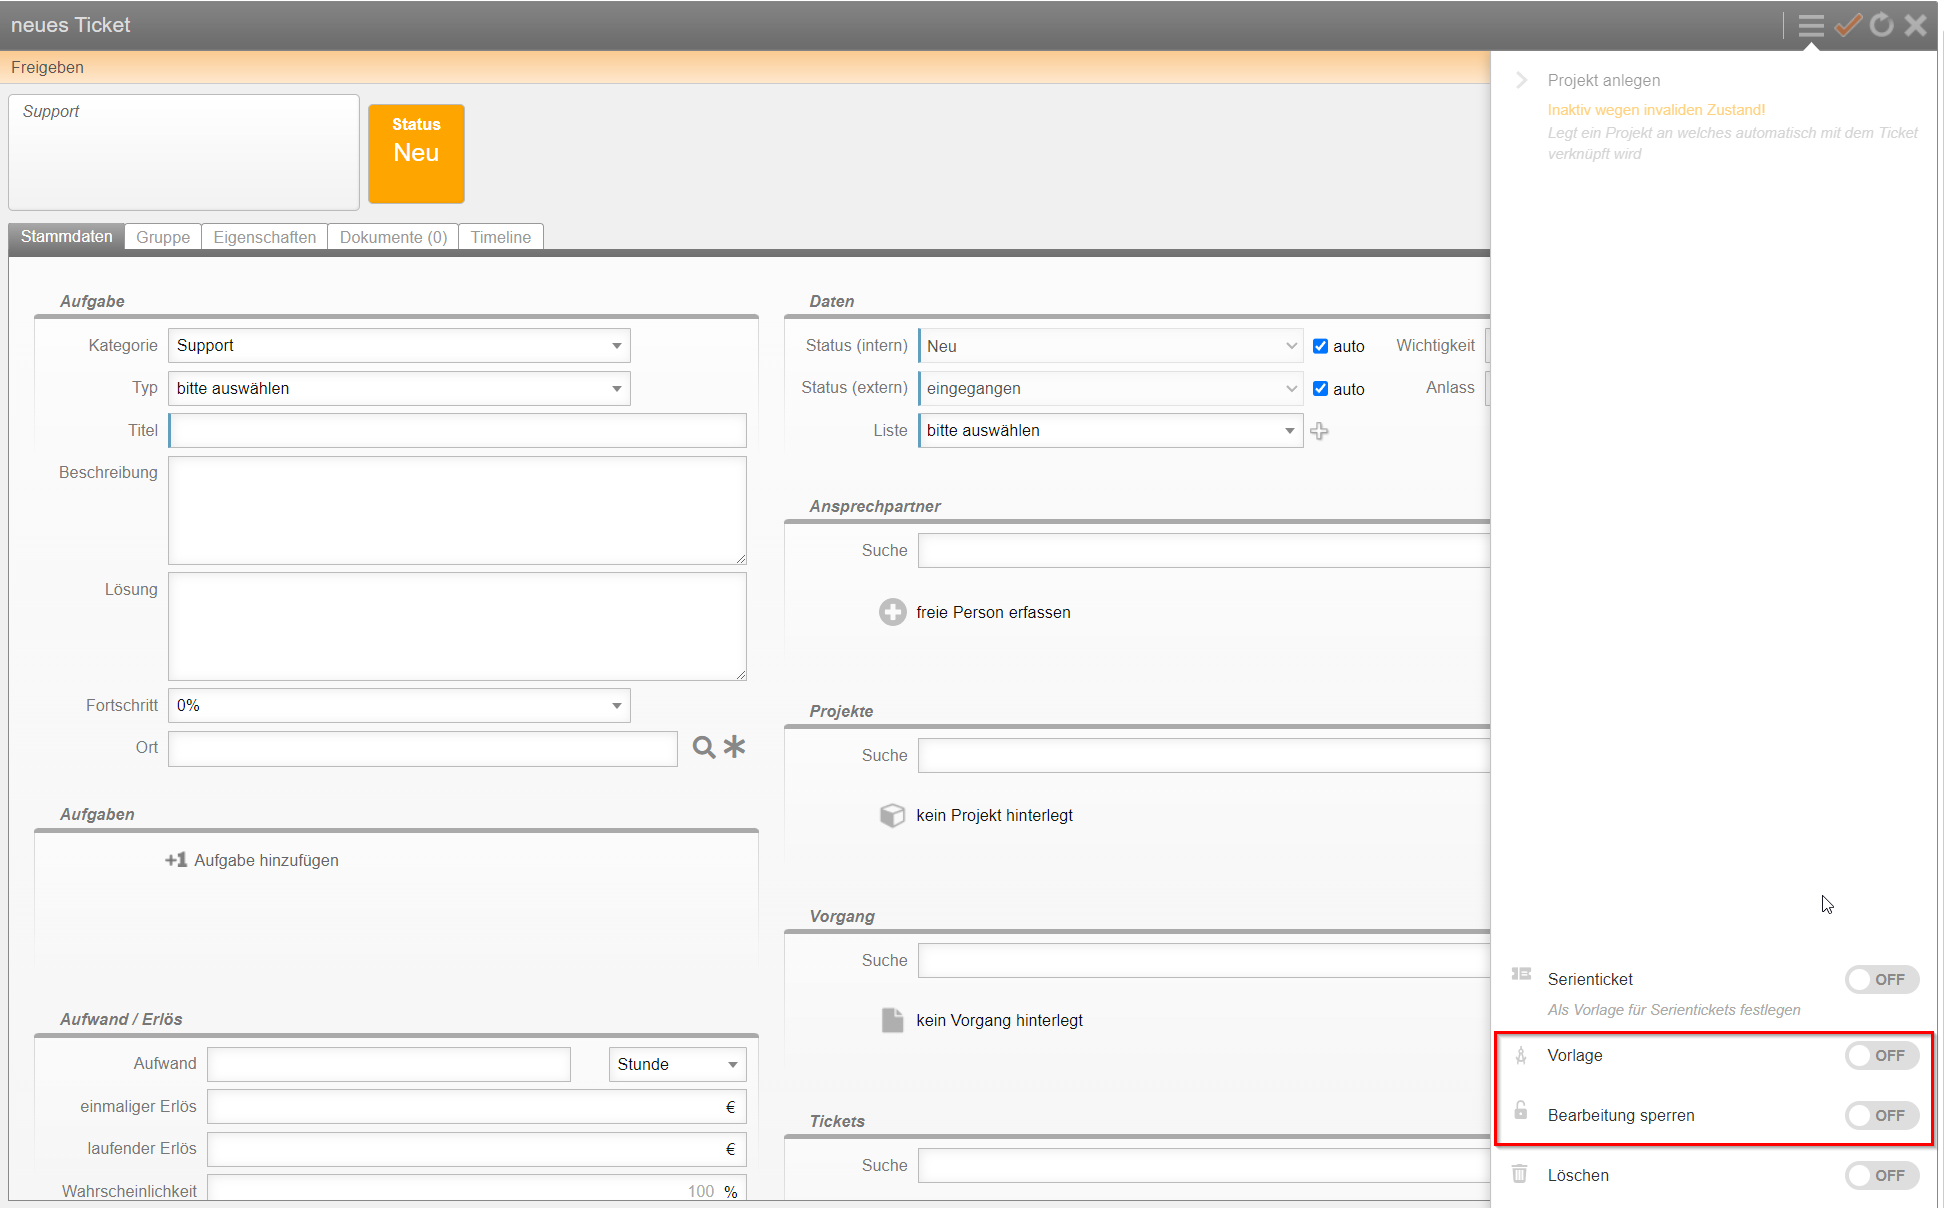Click the asterisk icon beside Ort
Viewport: 1944px width, 1208px height.
(x=734, y=747)
